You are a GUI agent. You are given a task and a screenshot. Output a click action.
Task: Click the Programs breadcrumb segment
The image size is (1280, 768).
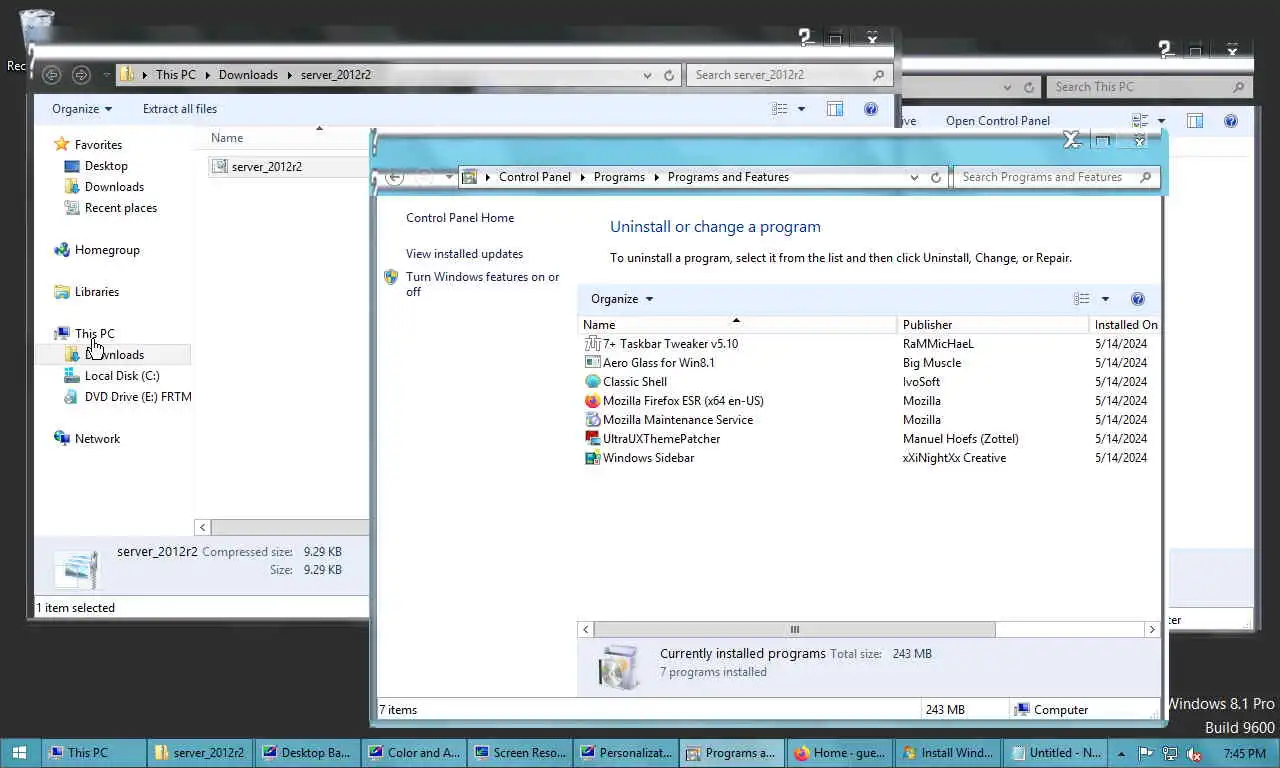(619, 177)
